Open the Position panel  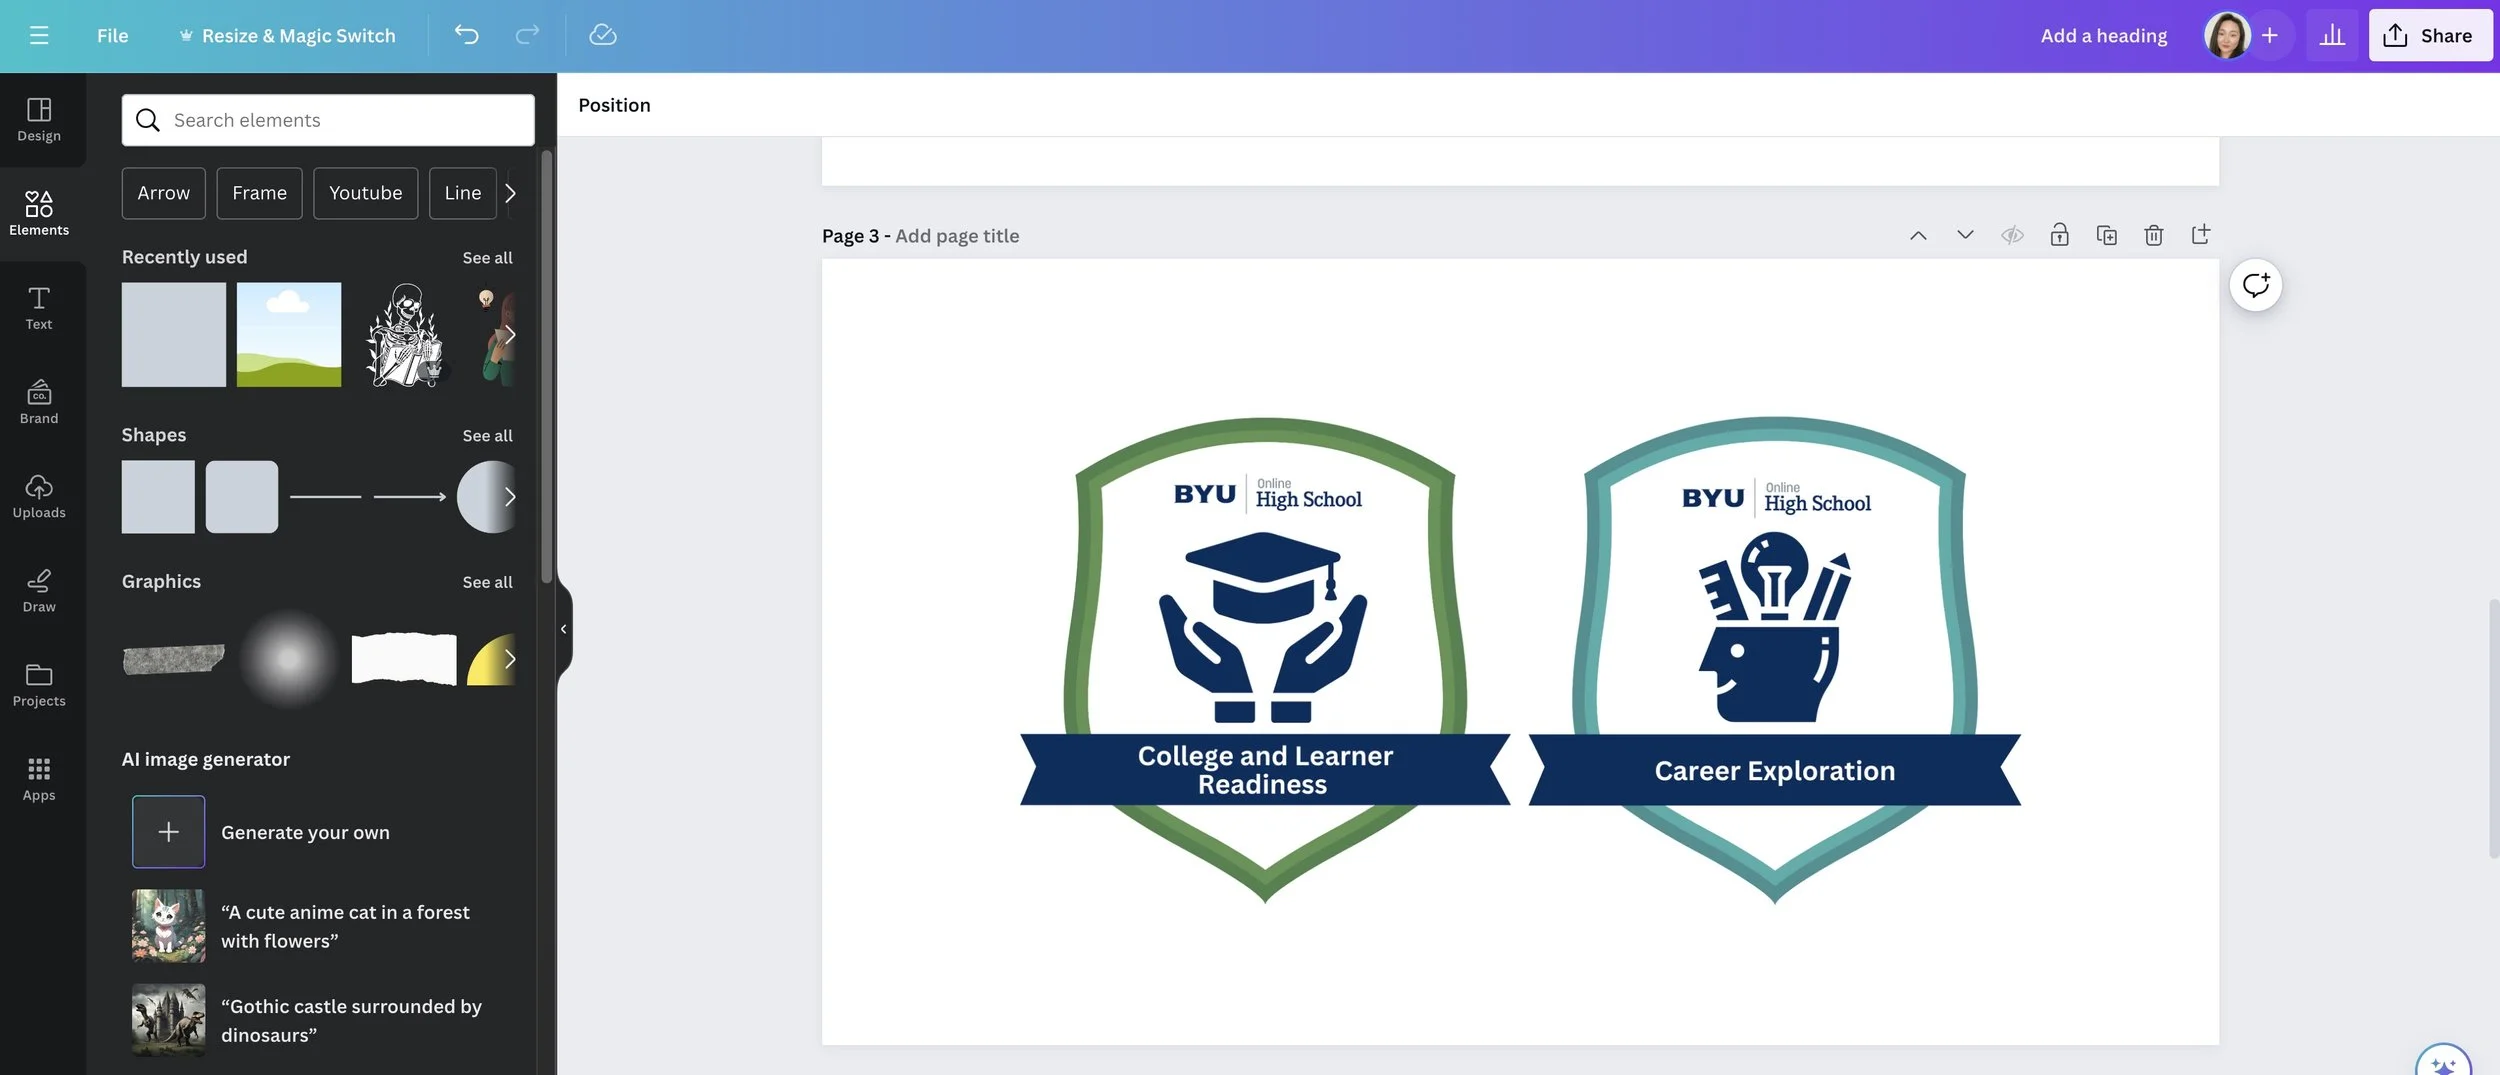point(614,105)
